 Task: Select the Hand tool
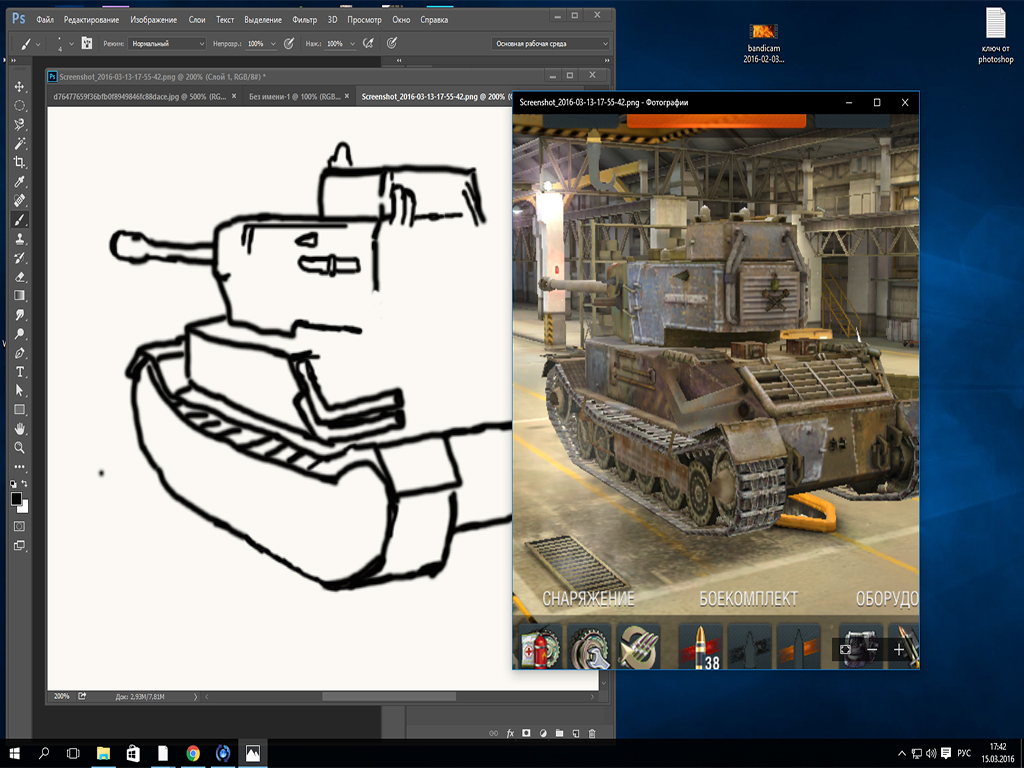pos(19,428)
